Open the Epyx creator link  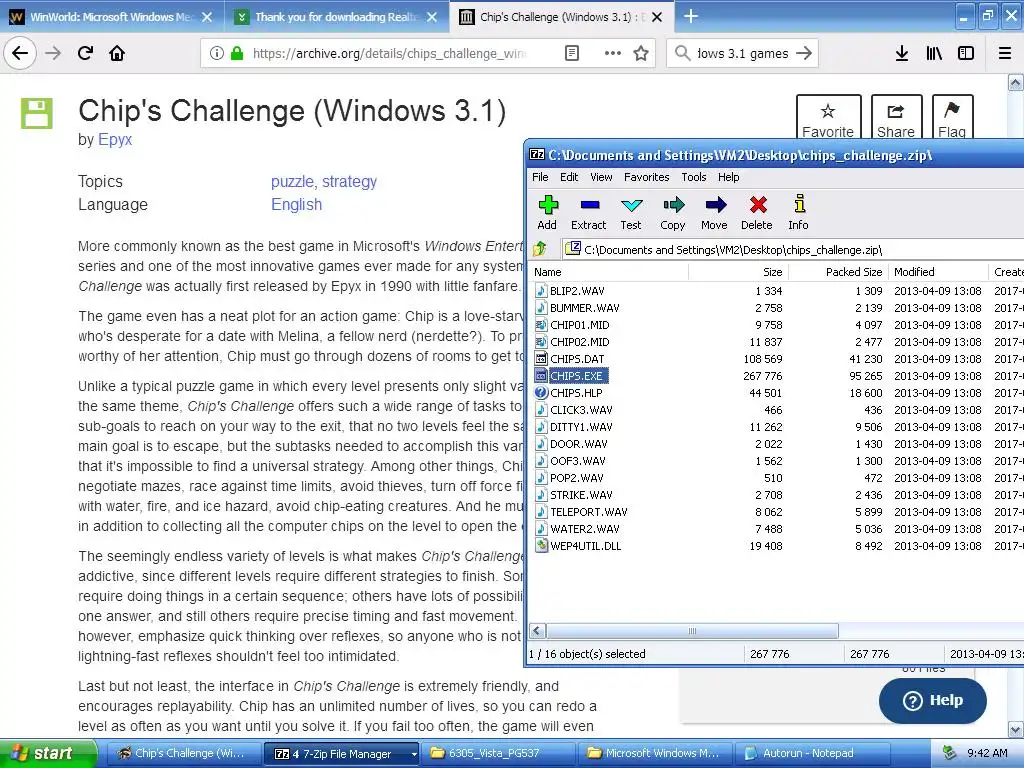pos(115,139)
